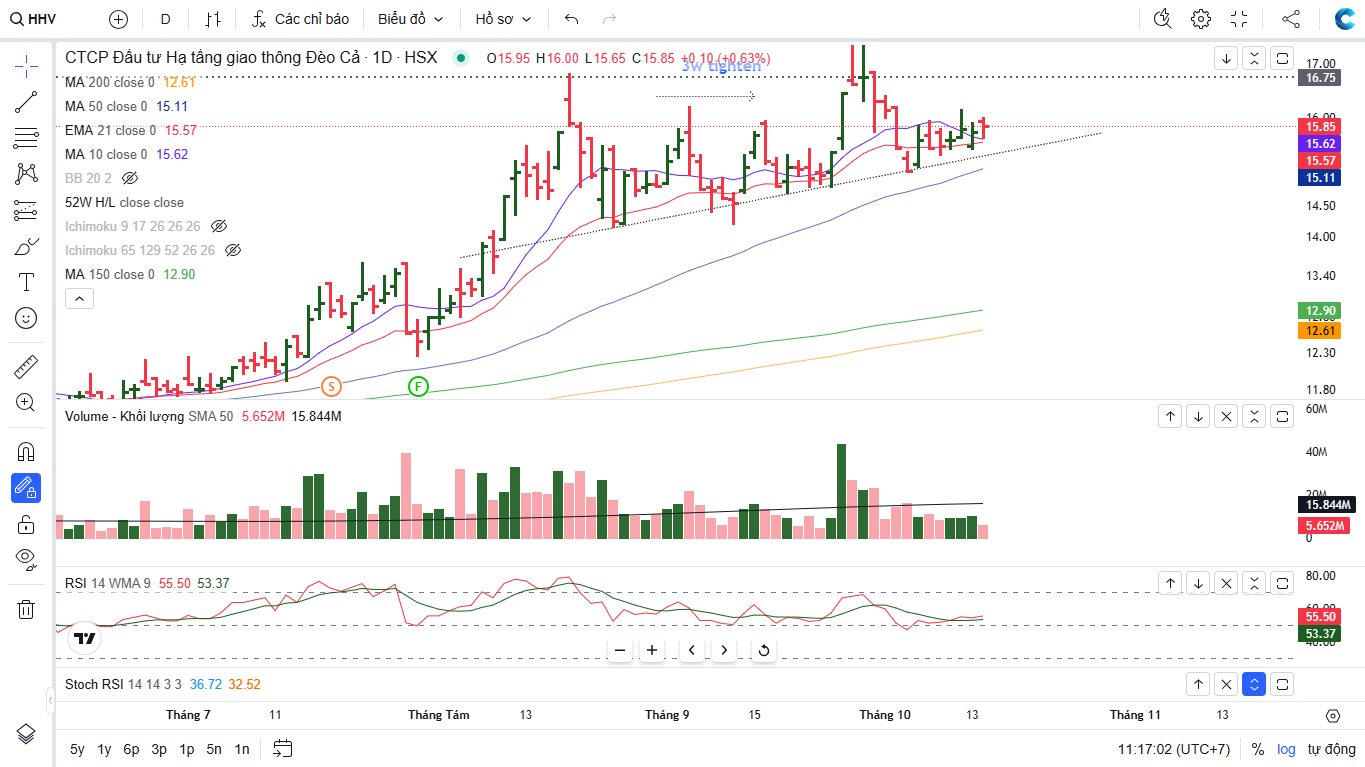This screenshot has height=767, width=1365.
Task: Select the 3p time range
Action: coord(159,749)
